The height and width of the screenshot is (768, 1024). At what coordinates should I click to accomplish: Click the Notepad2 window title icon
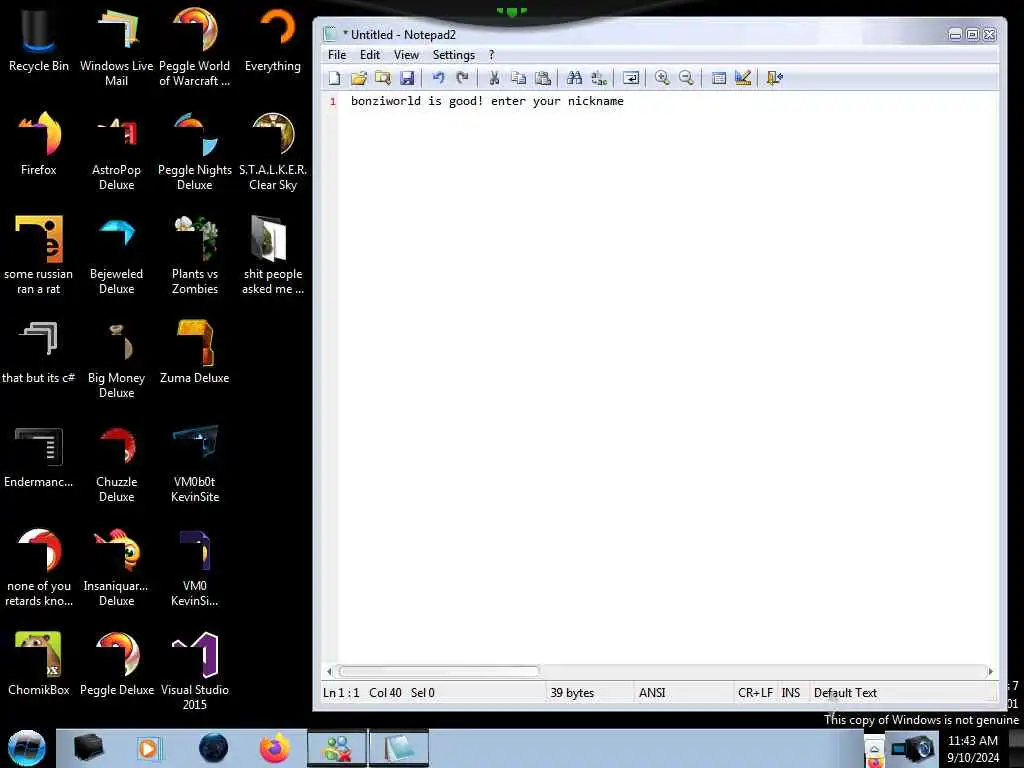pos(330,34)
